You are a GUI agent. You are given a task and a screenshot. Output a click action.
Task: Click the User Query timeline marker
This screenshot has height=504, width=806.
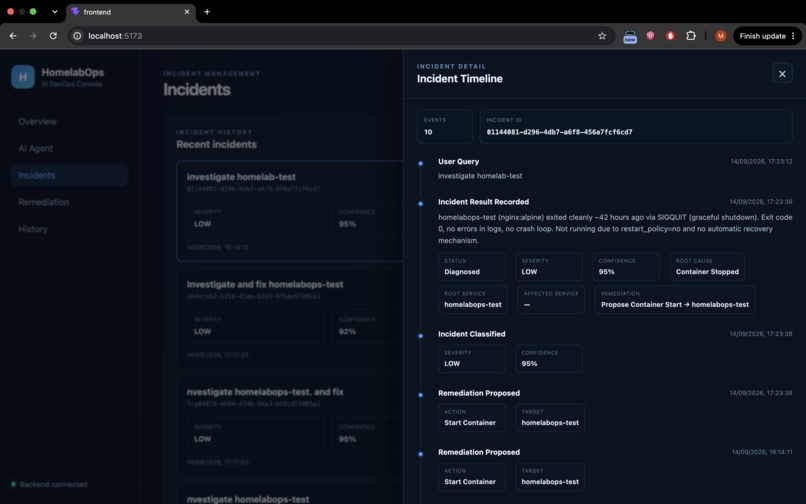point(420,164)
